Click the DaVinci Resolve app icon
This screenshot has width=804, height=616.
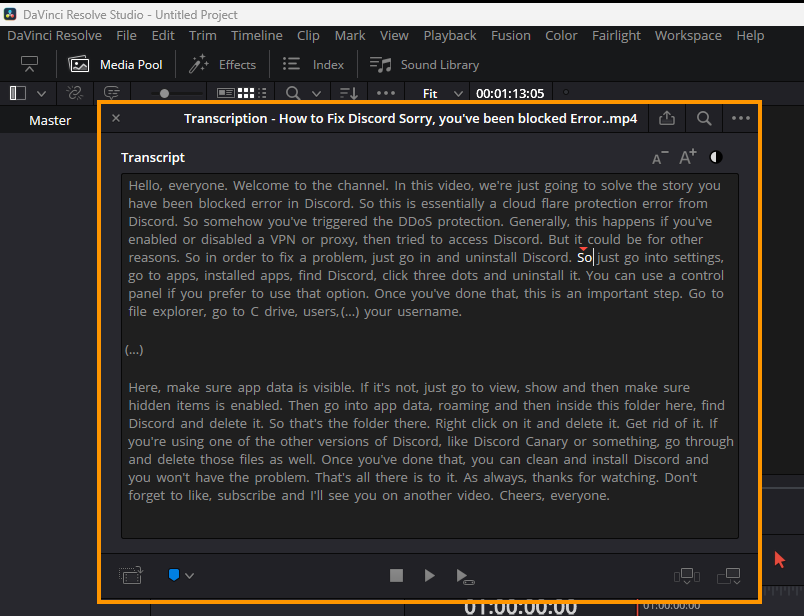[10, 14]
